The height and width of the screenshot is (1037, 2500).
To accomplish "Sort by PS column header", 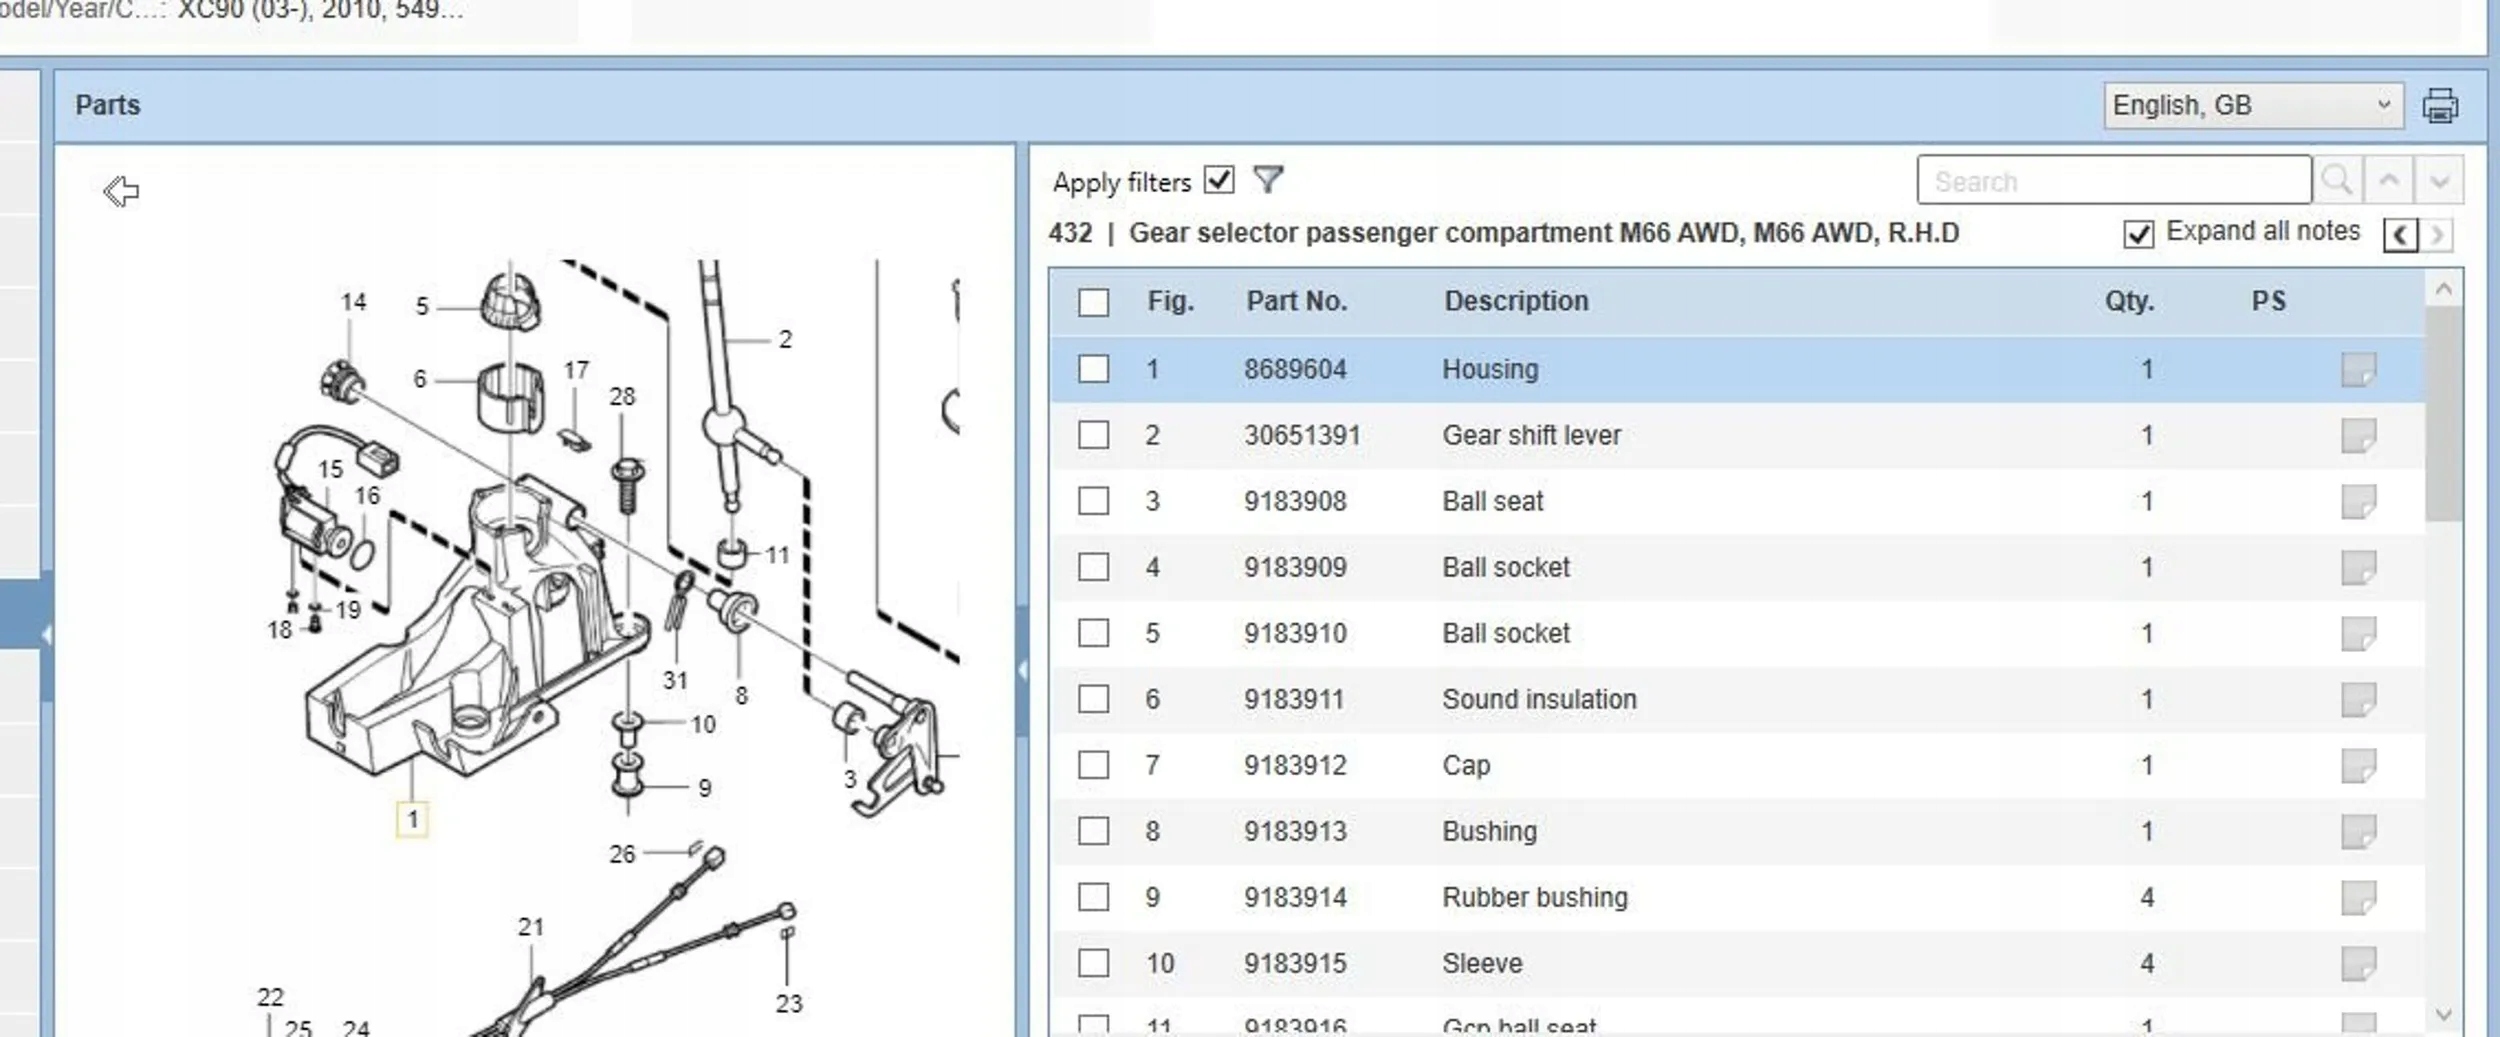I will tap(2269, 301).
